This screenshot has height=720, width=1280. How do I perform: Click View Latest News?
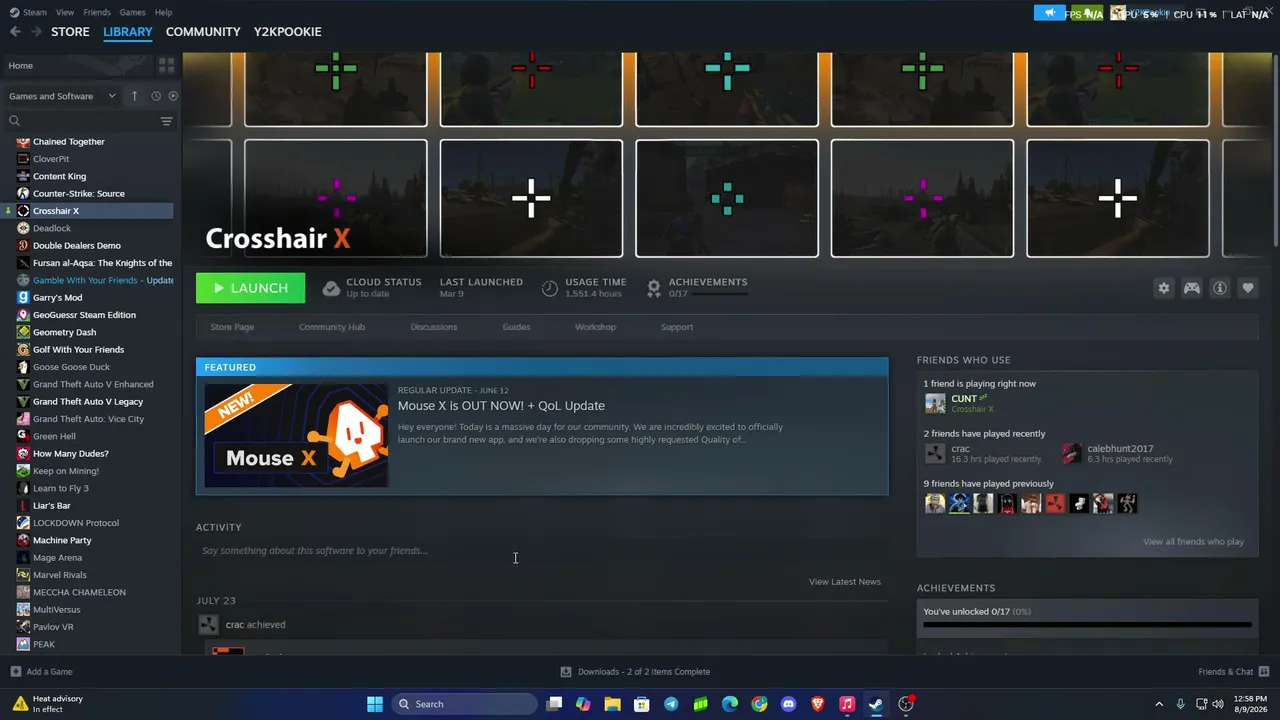(x=845, y=582)
